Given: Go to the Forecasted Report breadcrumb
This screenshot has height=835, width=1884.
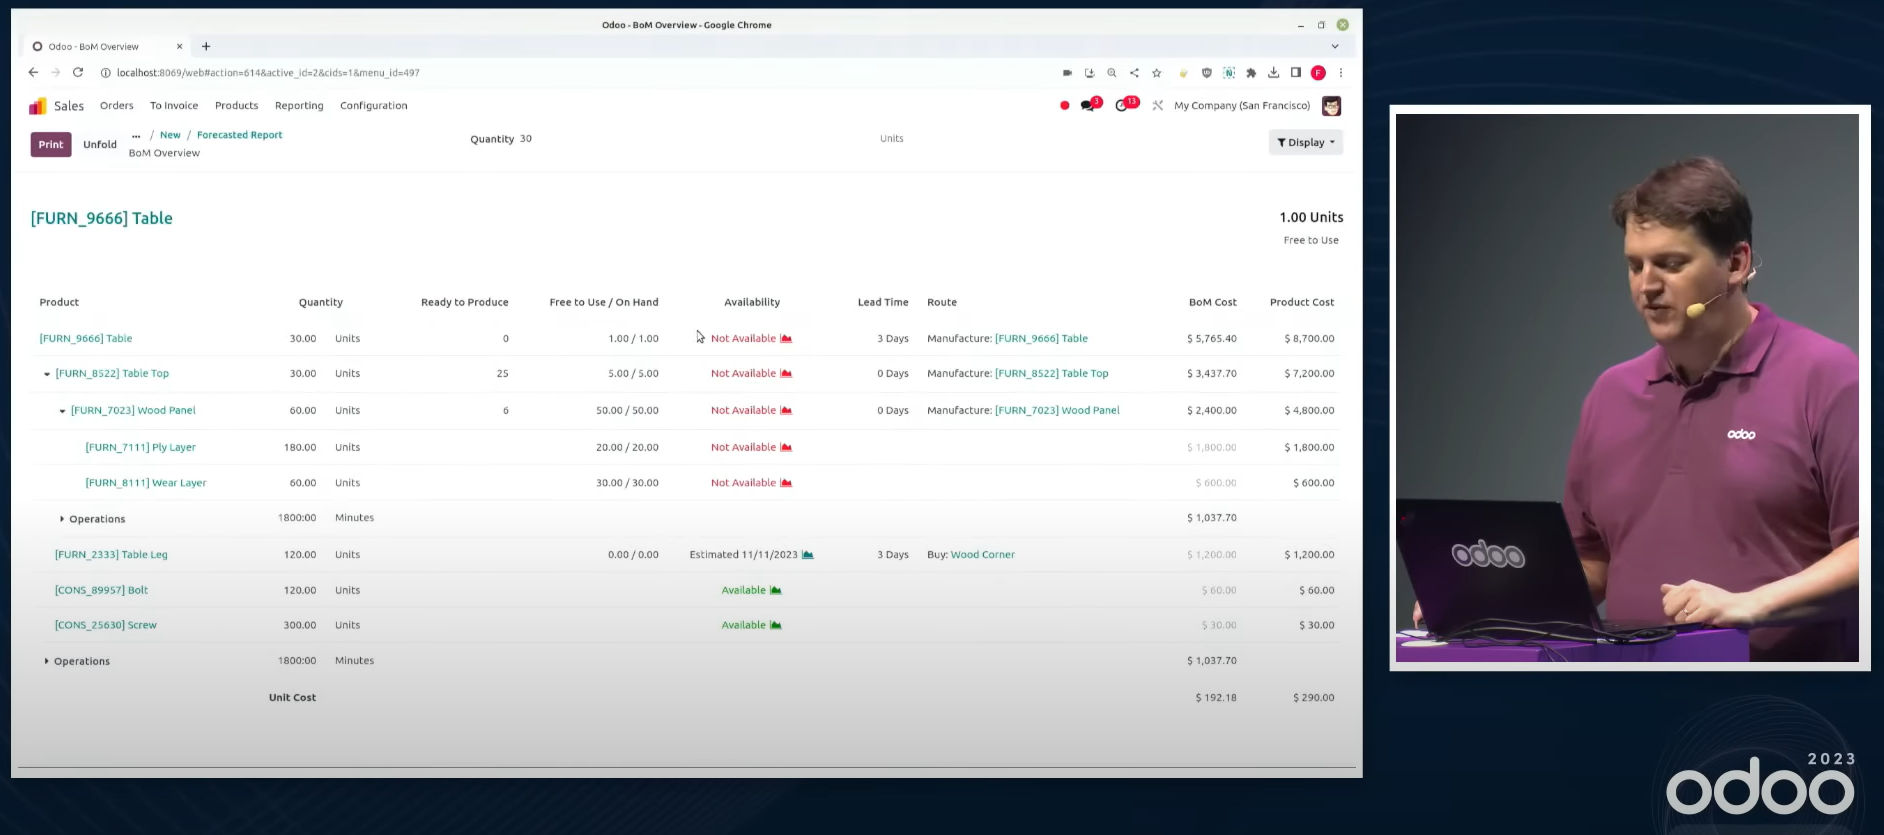Looking at the screenshot, I should [240, 135].
